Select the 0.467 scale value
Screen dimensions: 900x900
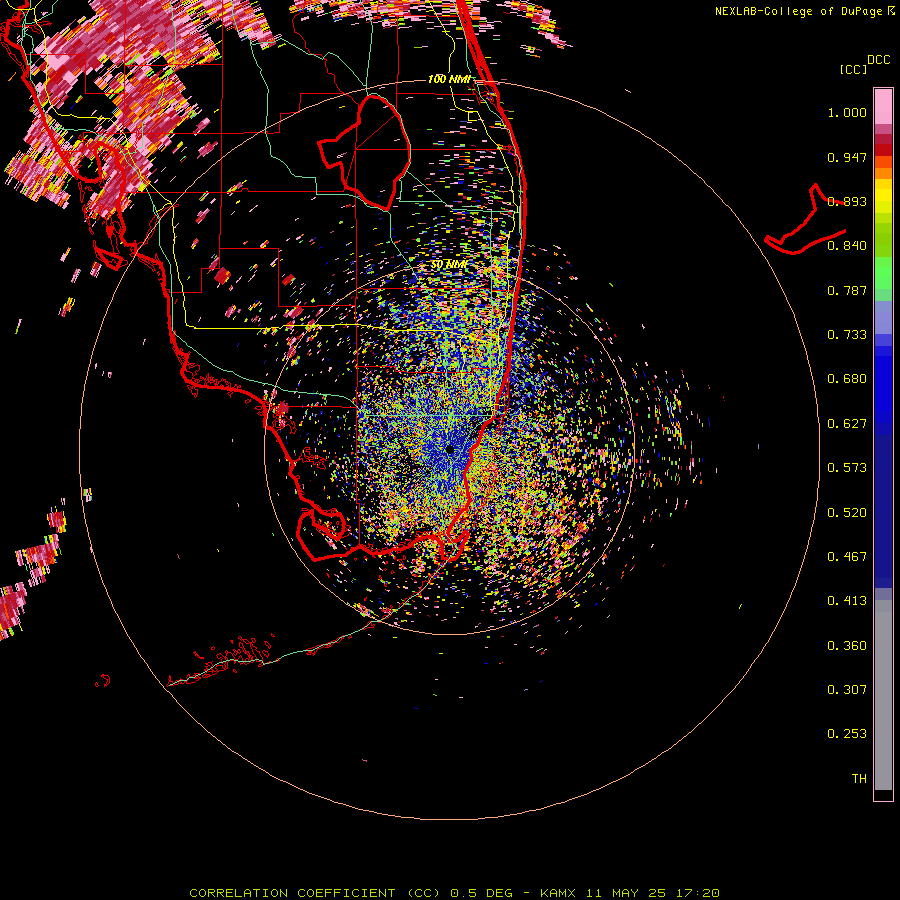pyautogui.click(x=847, y=557)
